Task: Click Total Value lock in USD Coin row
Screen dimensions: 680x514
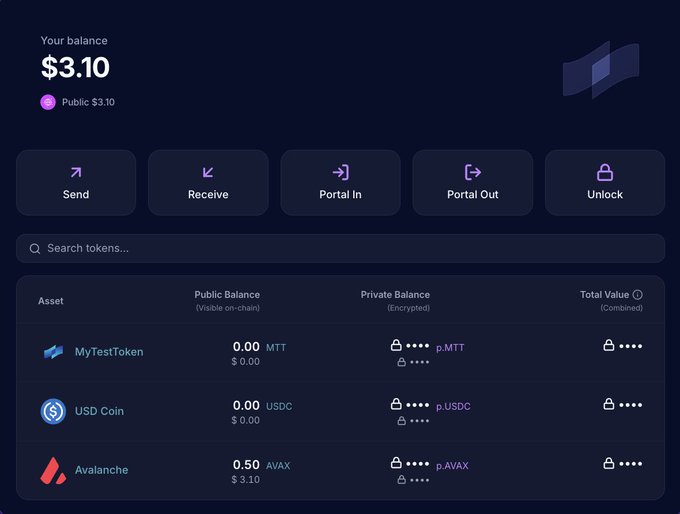Action: coord(609,404)
